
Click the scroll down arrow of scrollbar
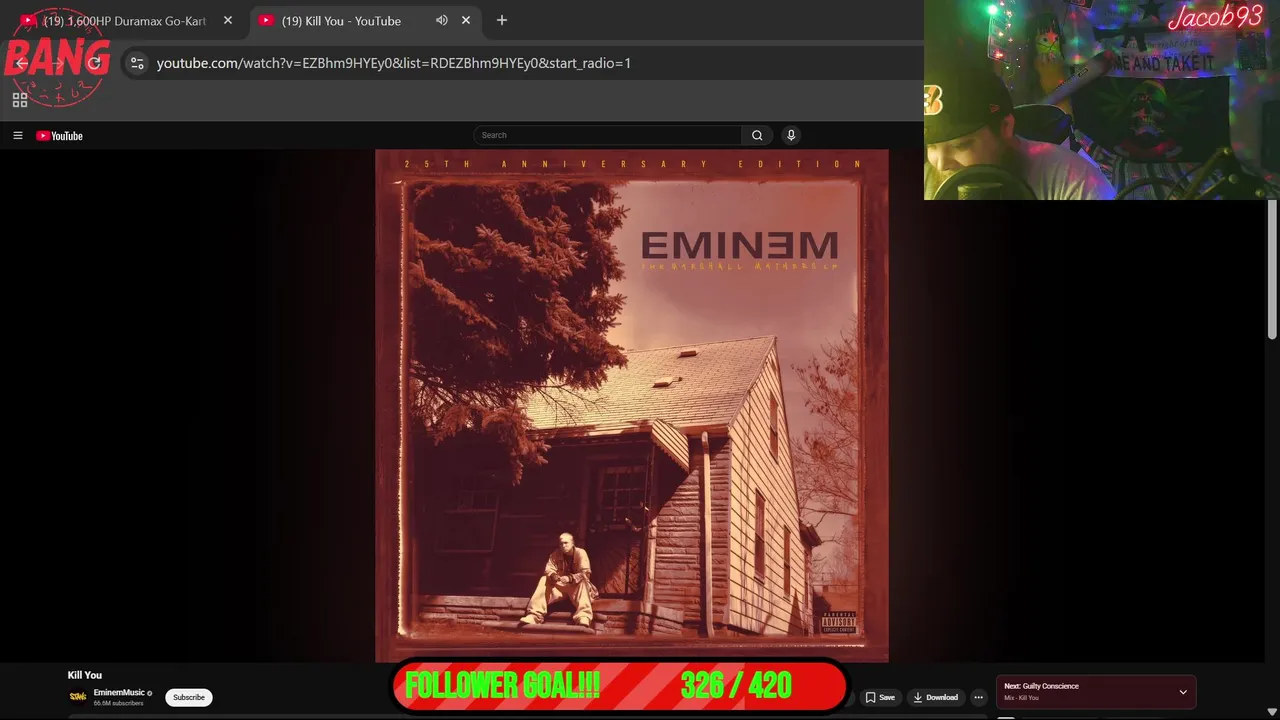coord(1272,711)
